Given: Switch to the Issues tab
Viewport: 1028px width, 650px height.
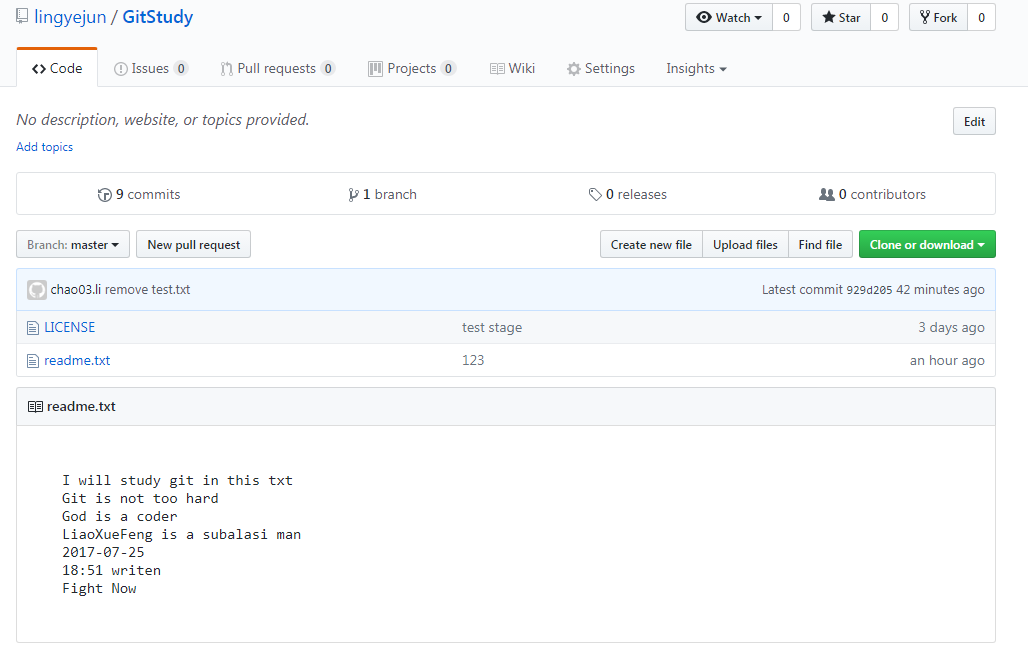Looking at the screenshot, I should tap(151, 69).
